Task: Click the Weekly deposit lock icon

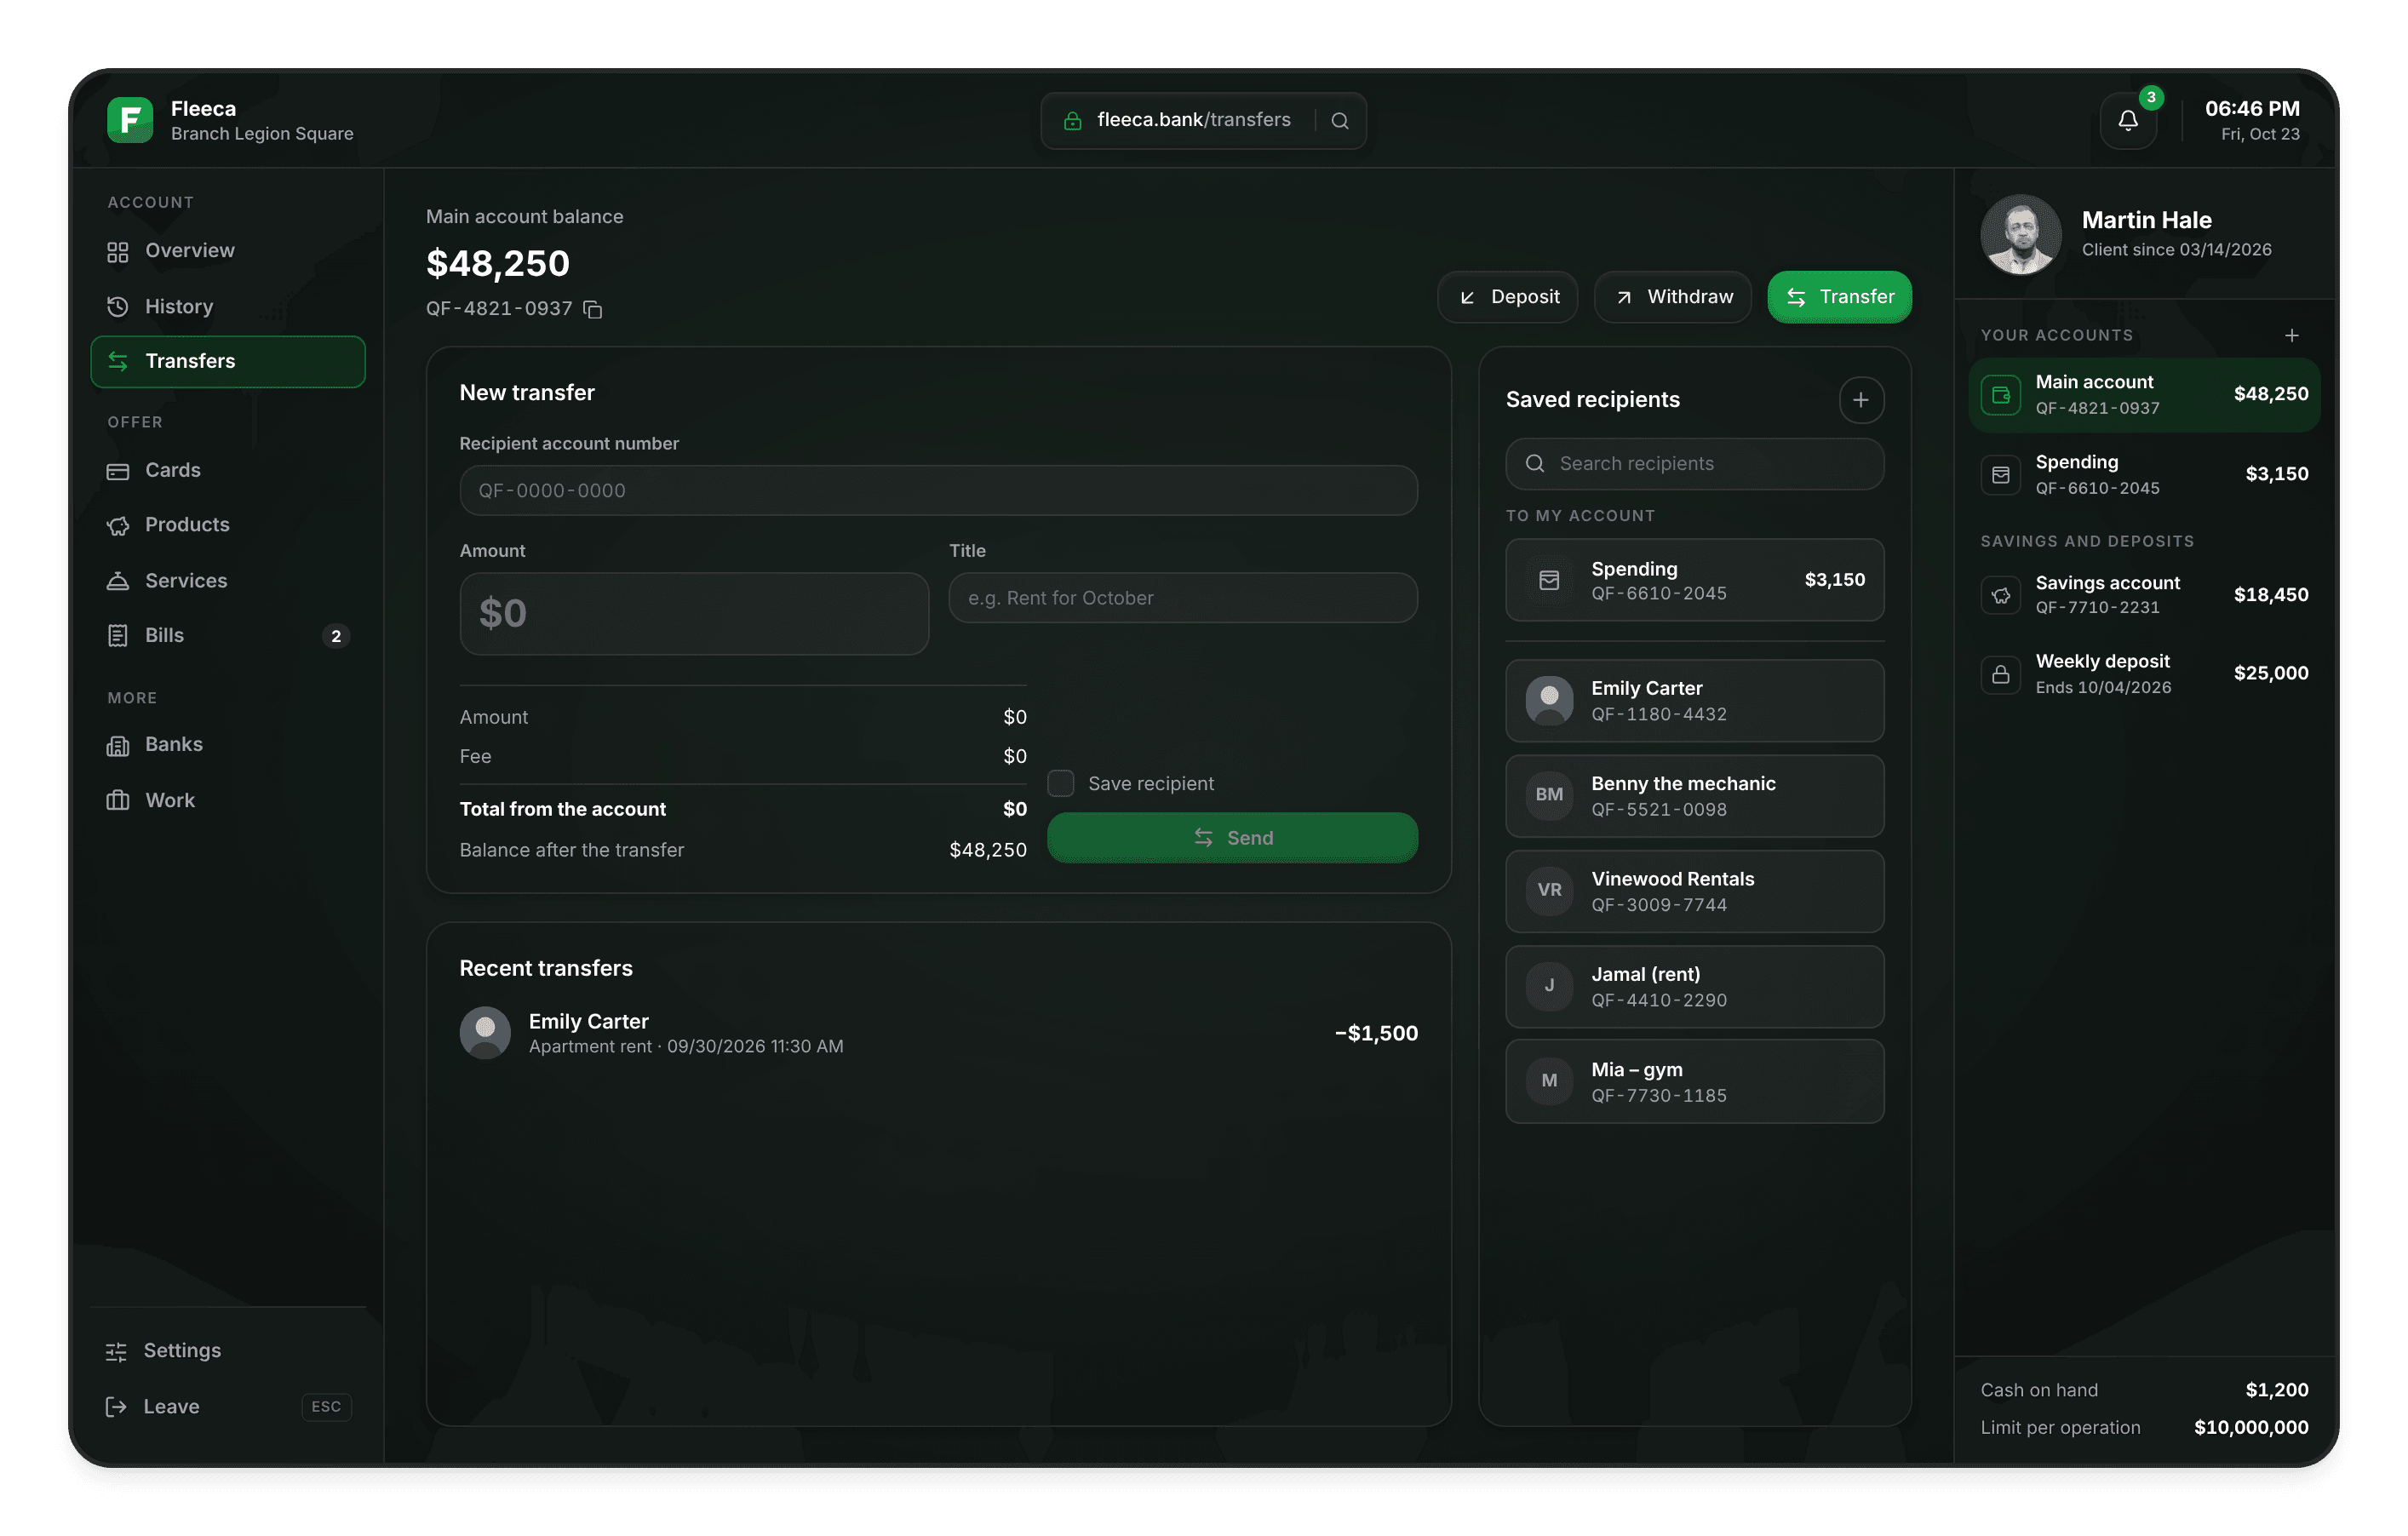Action: point(2001,675)
